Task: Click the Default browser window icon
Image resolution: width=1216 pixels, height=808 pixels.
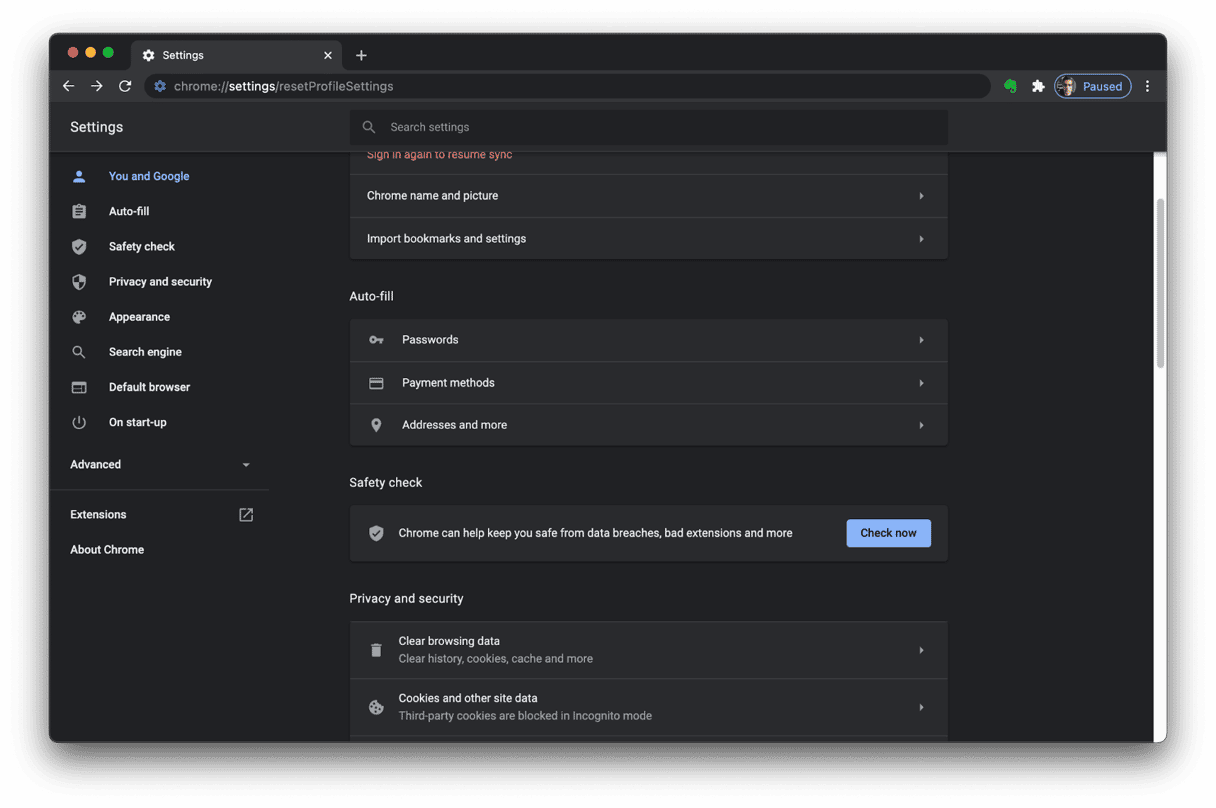Action: pos(79,387)
